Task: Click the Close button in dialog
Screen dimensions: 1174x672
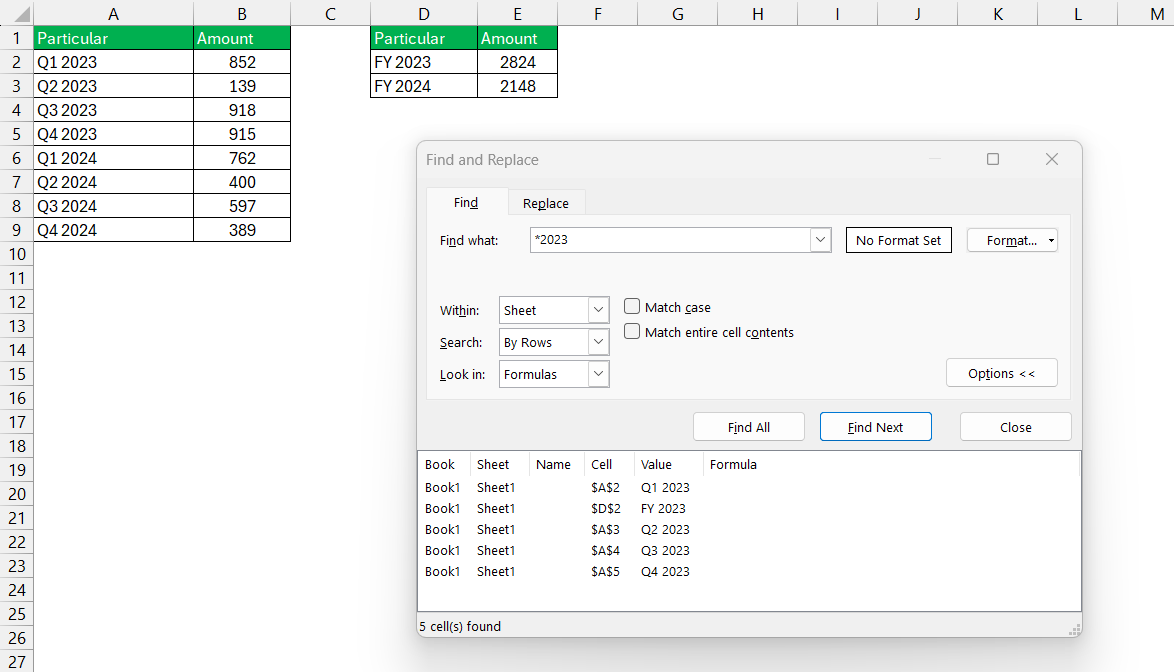Action: pyautogui.click(x=1015, y=427)
